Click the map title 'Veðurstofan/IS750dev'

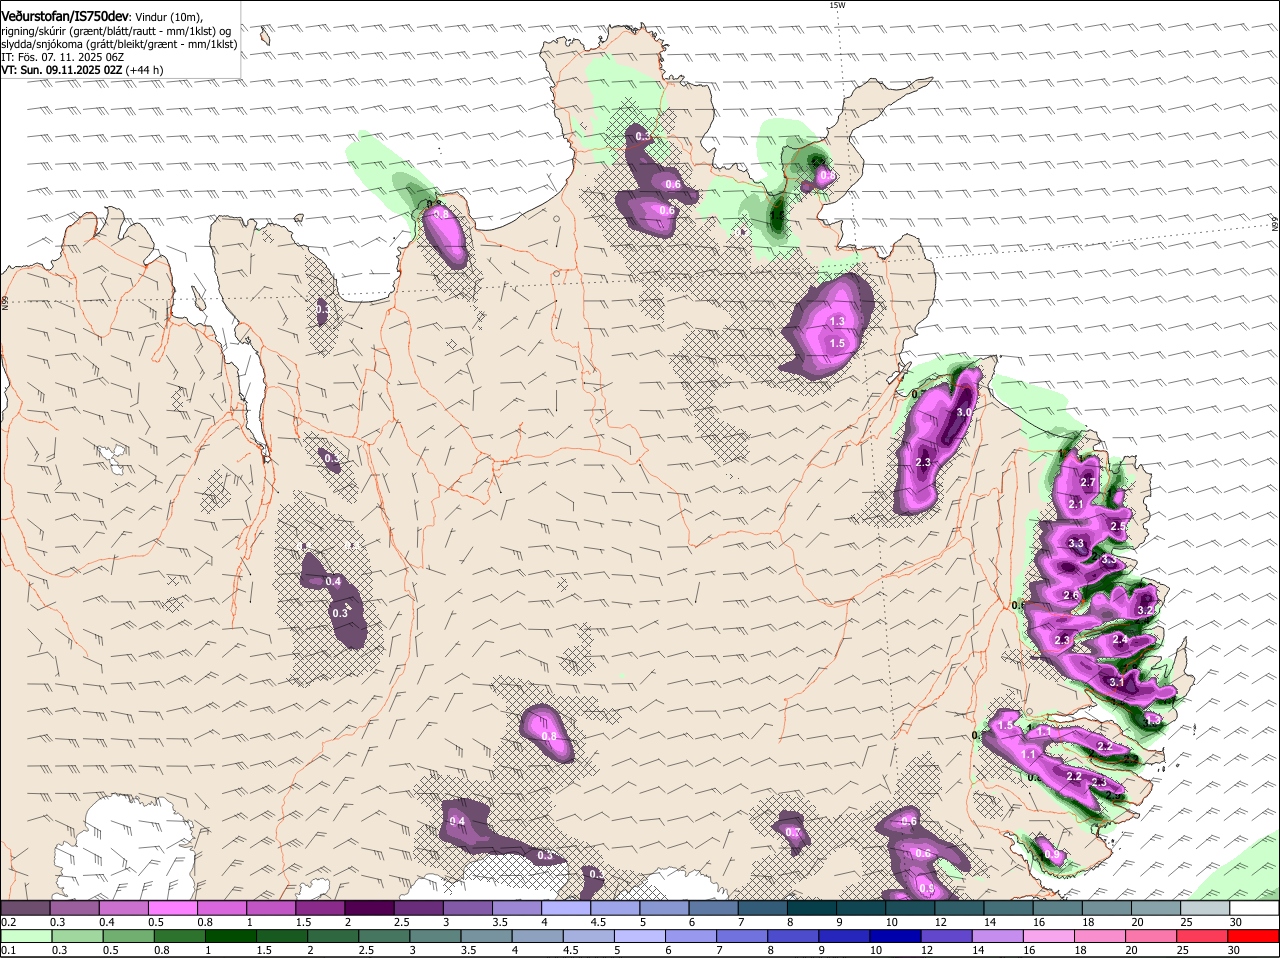pyautogui.click(x=65, y=17)
